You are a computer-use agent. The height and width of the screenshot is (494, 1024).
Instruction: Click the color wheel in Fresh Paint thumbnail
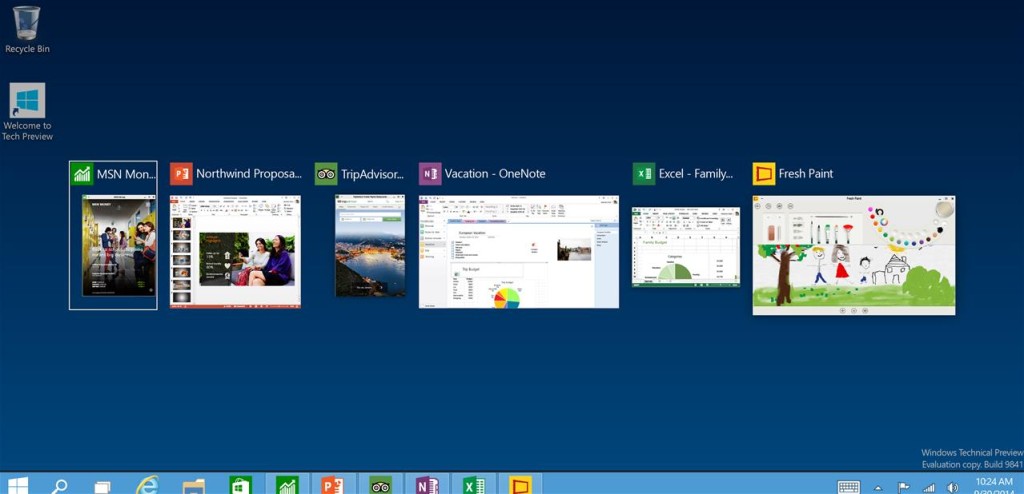coord(882,221)
